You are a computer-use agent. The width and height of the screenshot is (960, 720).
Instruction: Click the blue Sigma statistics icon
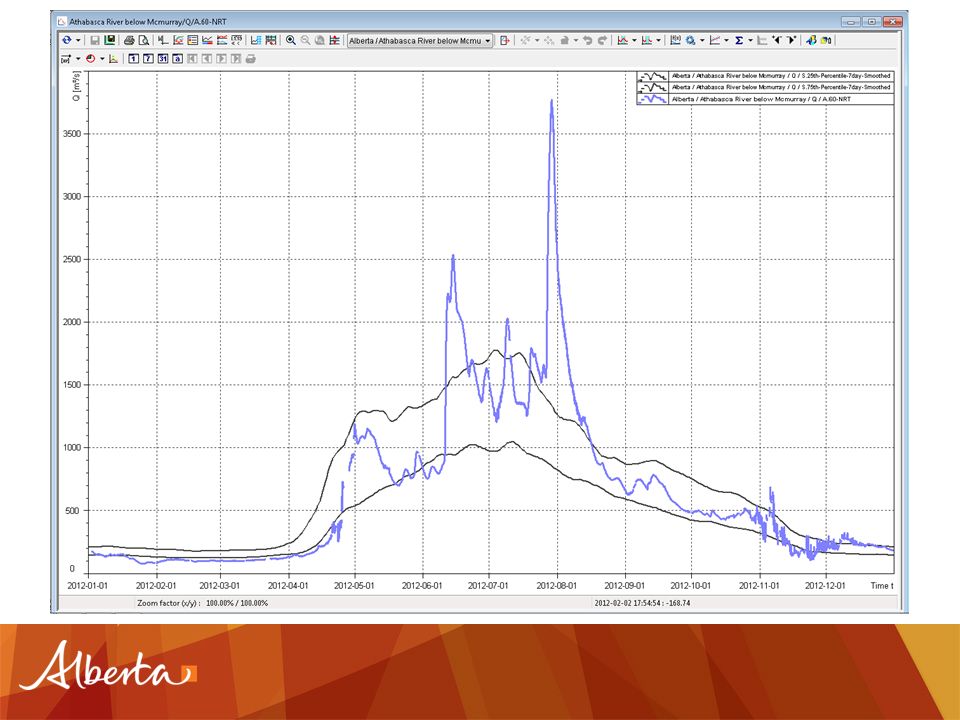(x=739, y=40)
